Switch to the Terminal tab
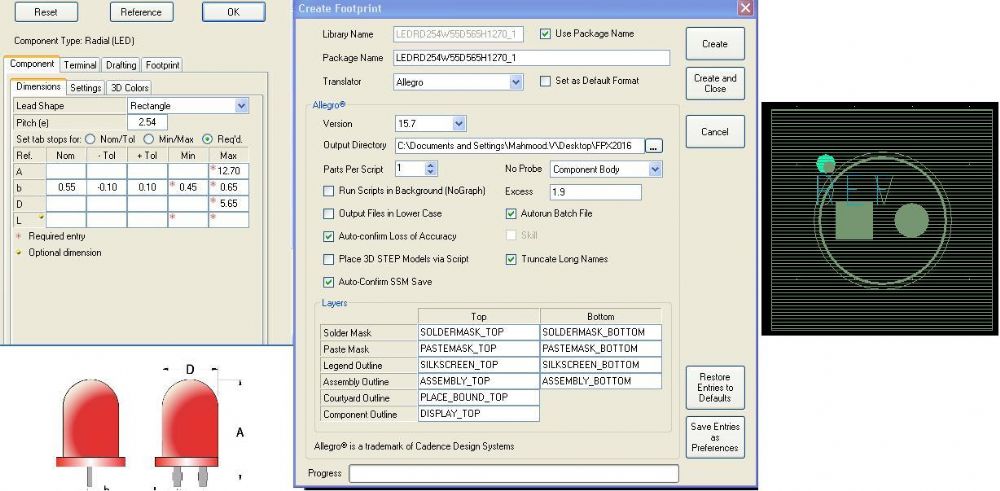Viewport: 1000px width, 491px height. [x=80, y=65]
